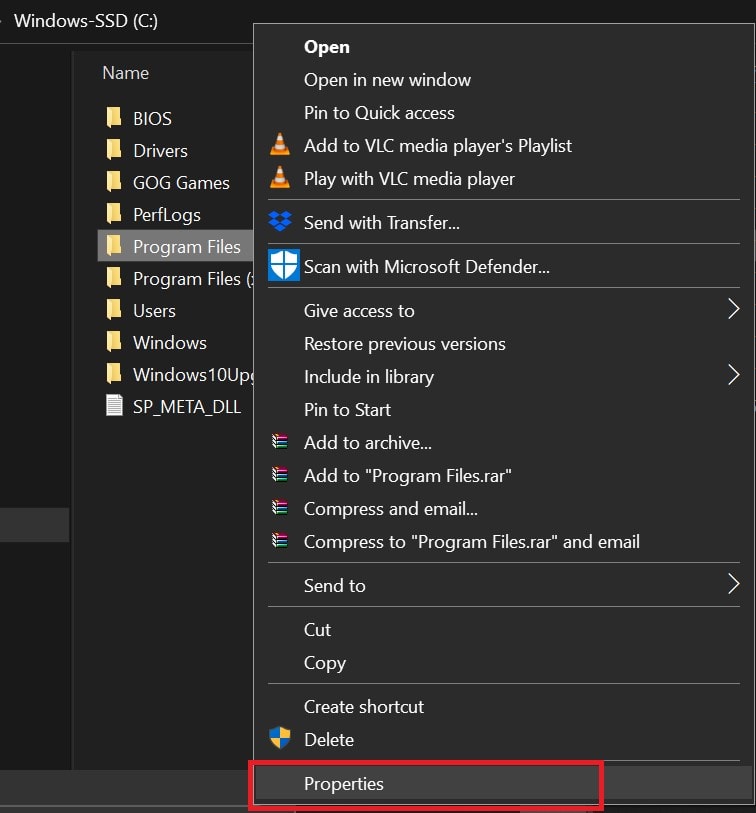Select the PerfLogs folder name
Screen dimensions: 756x813
pos(166,215)
